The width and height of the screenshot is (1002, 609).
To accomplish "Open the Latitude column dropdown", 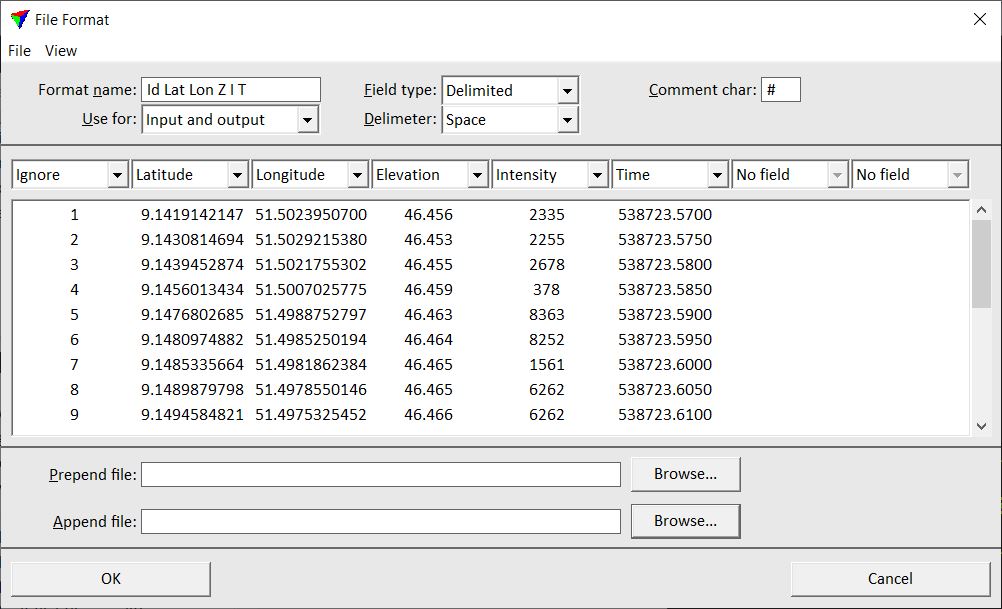I will coord(238,173).
